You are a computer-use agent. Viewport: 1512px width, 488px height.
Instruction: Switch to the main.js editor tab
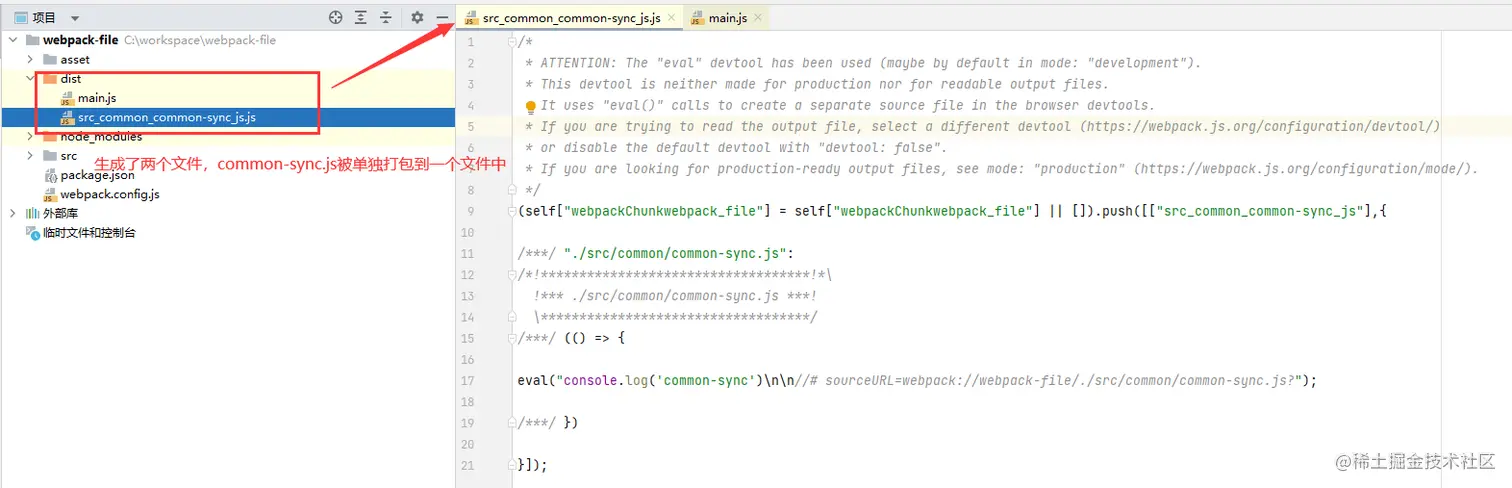[x=727, y=18]
